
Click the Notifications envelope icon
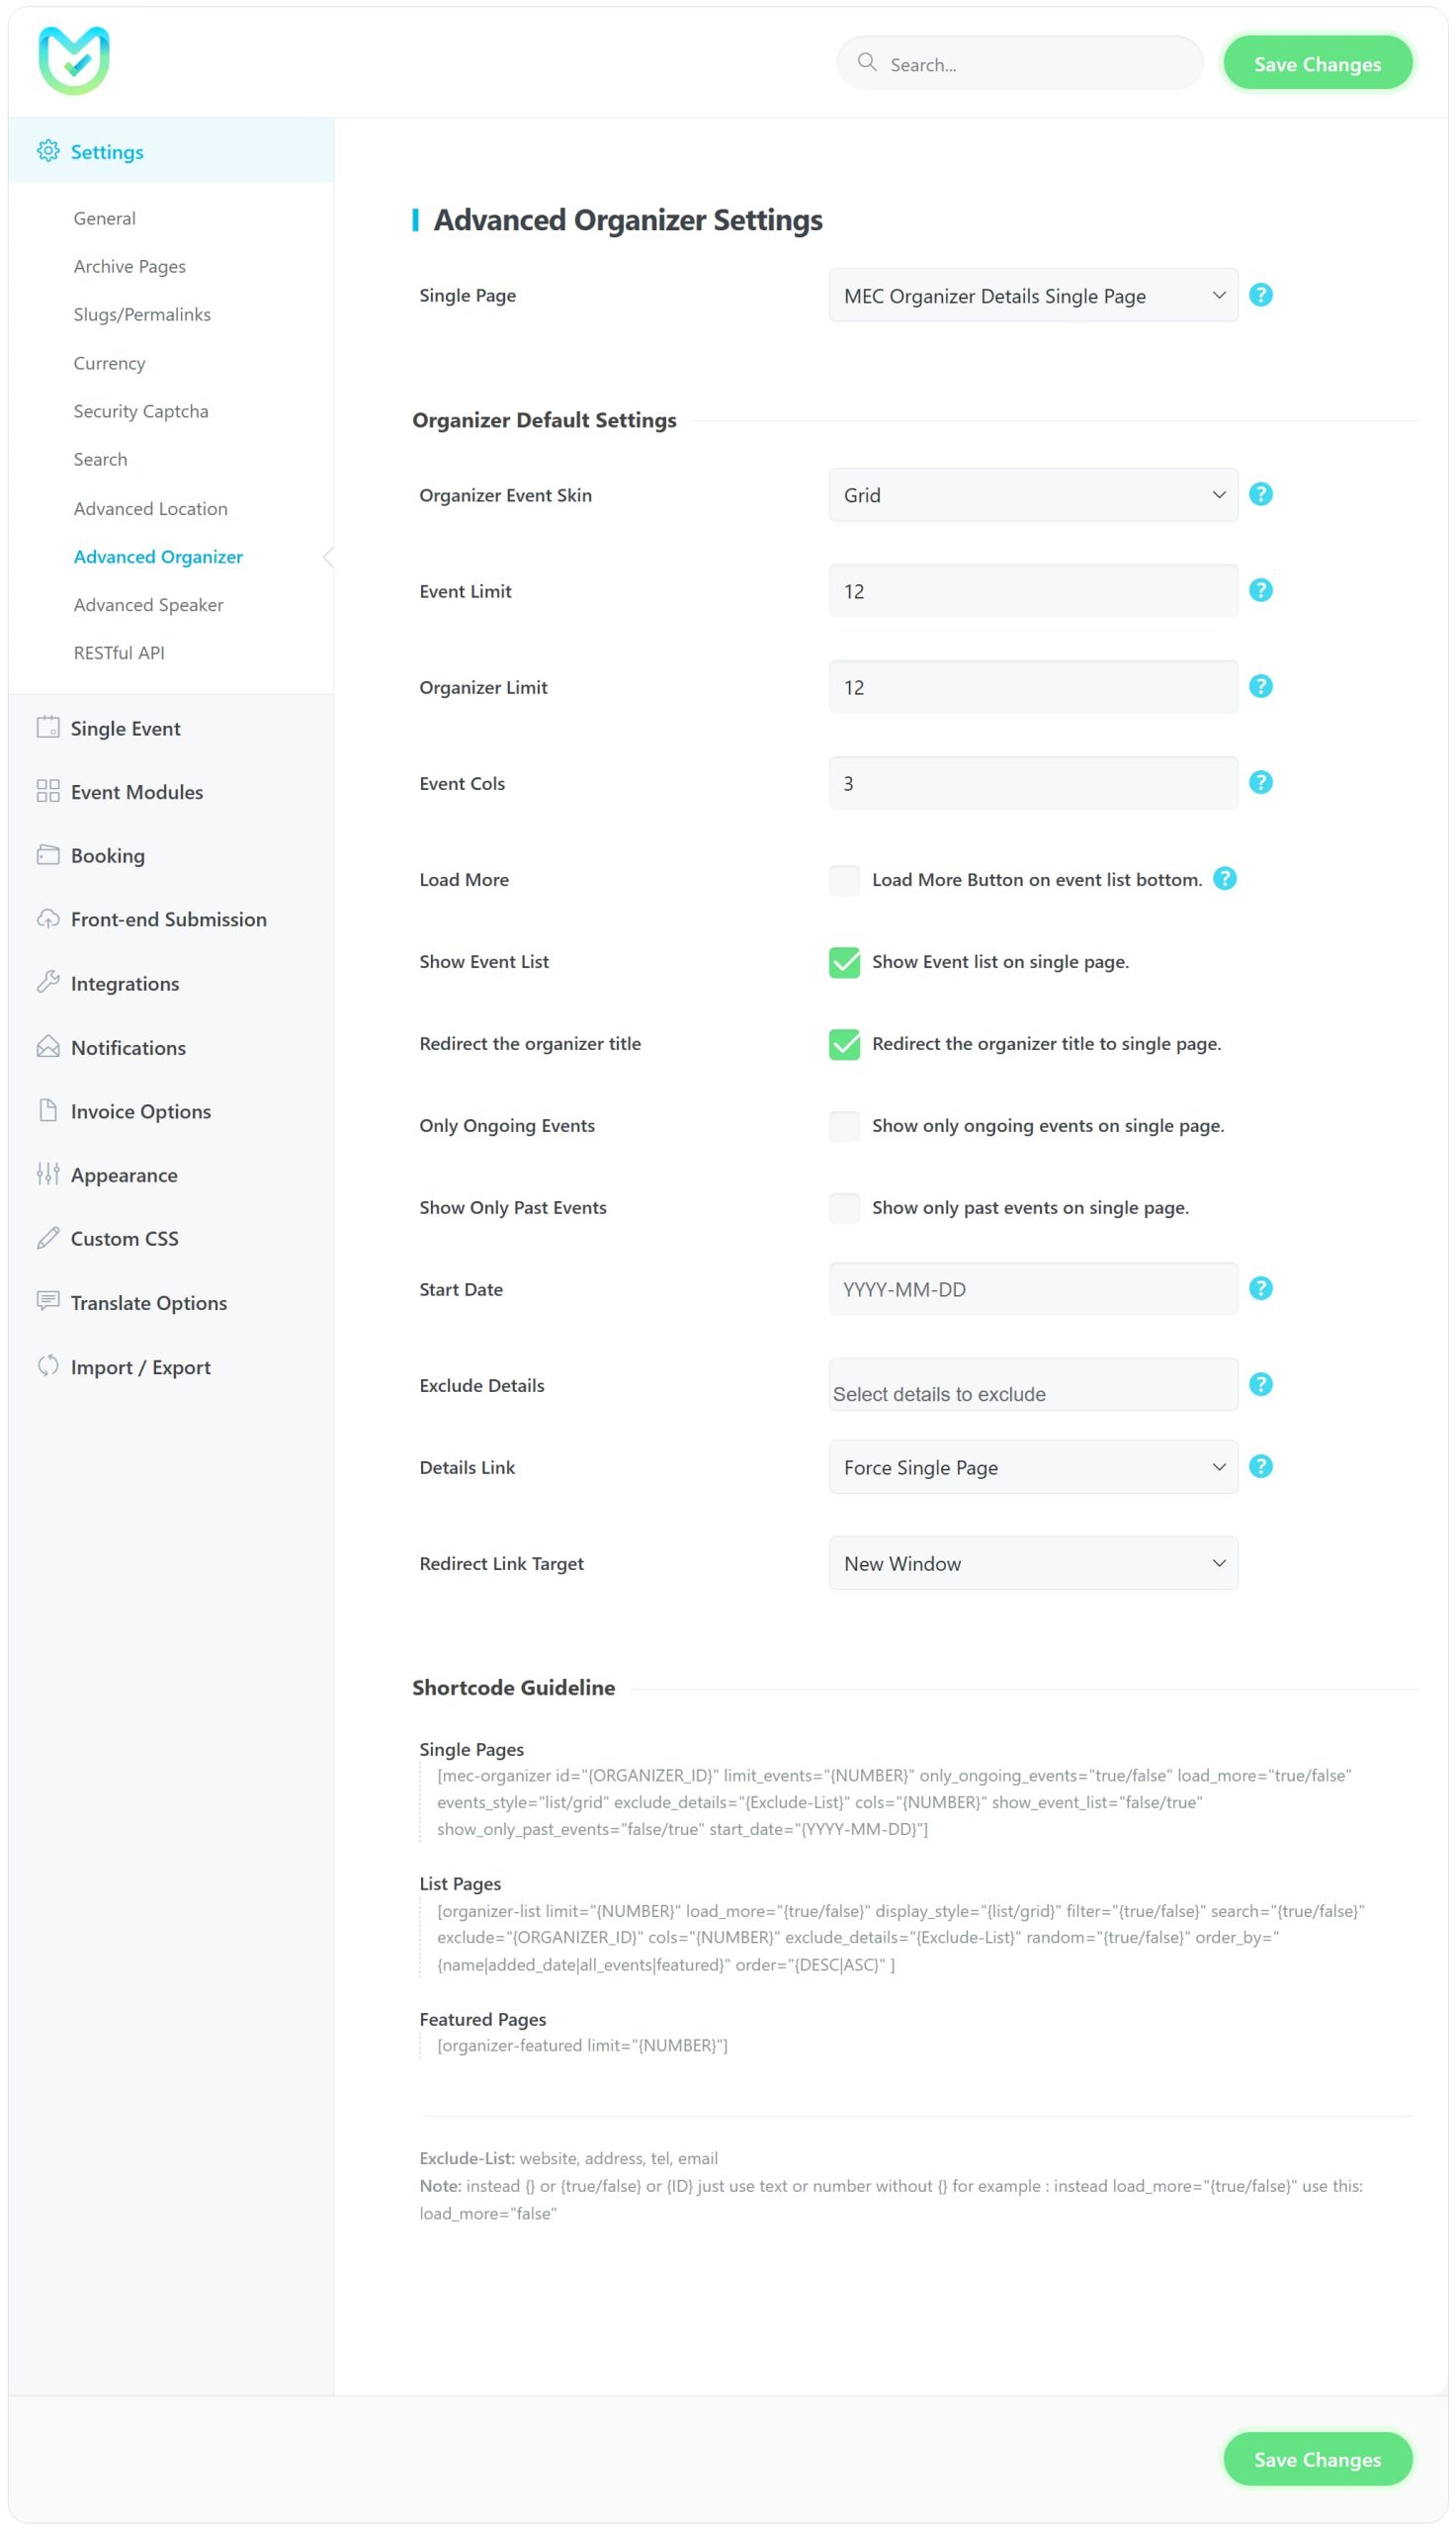[48, 1047]
